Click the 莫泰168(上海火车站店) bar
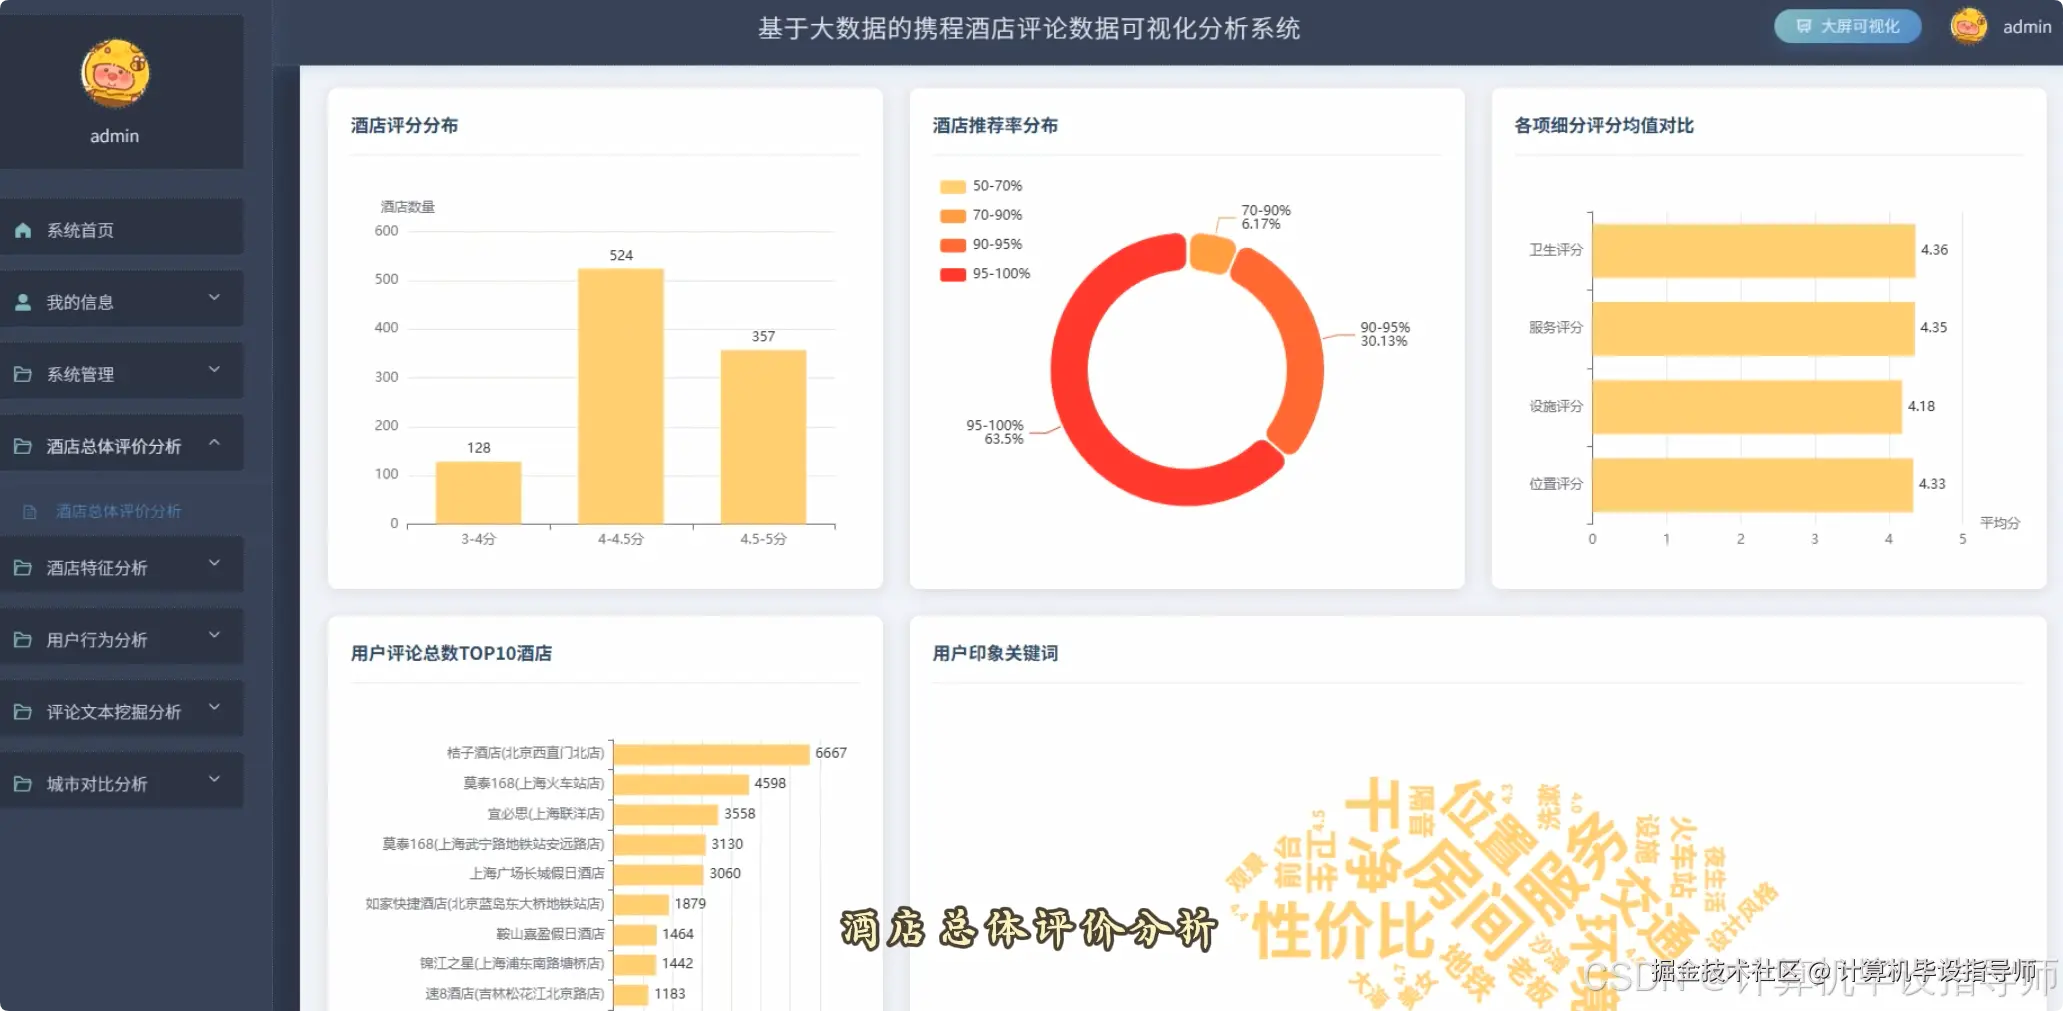 pos(681,784)
